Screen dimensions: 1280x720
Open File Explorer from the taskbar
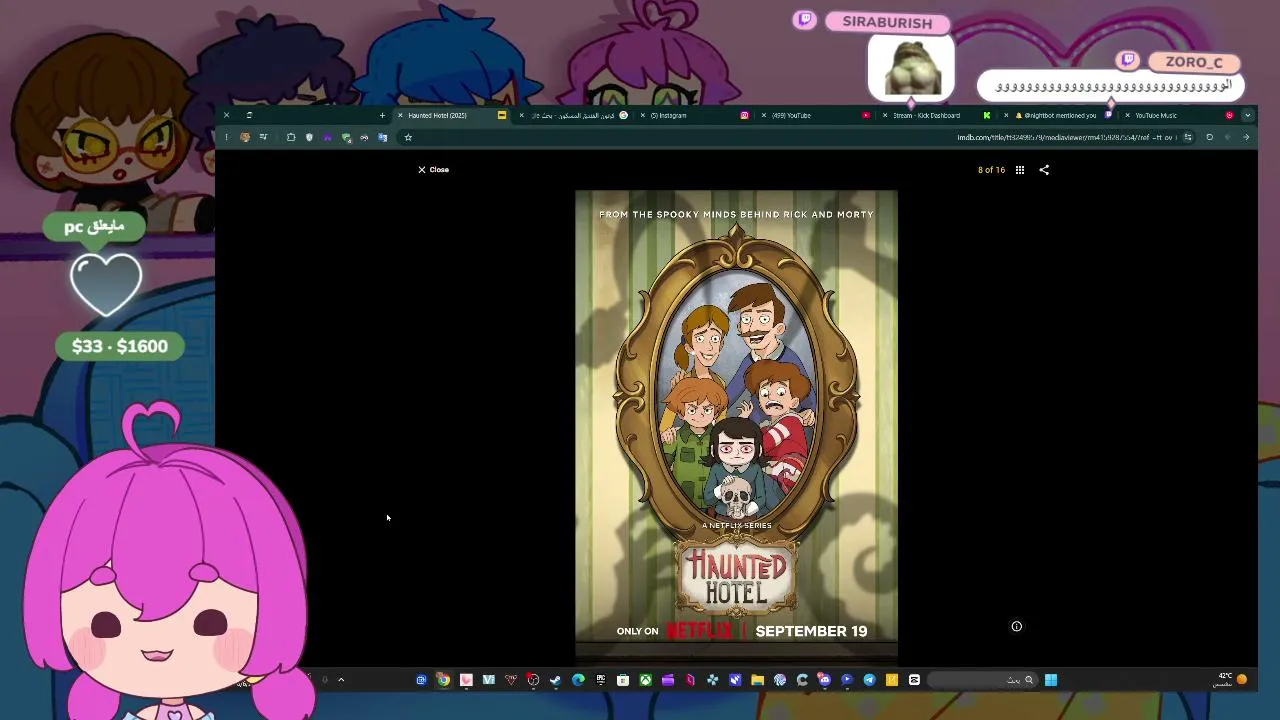click(x=757, y=680)
